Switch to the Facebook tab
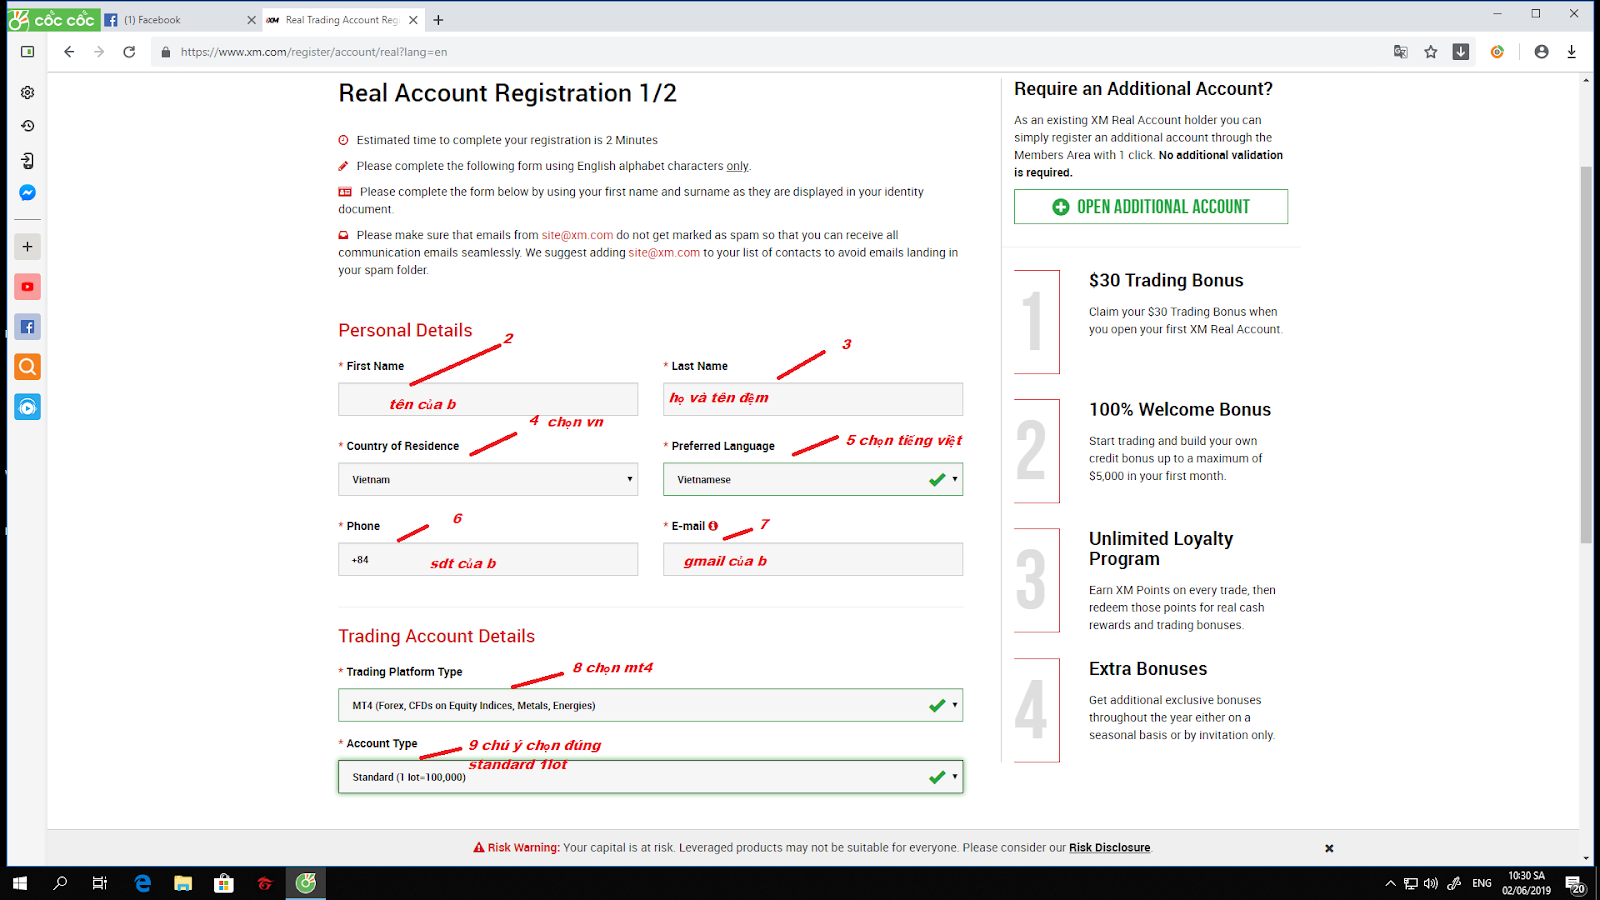Image resolution: width=1600 pixels, height=900 pixels. click(x=180, y=20)
